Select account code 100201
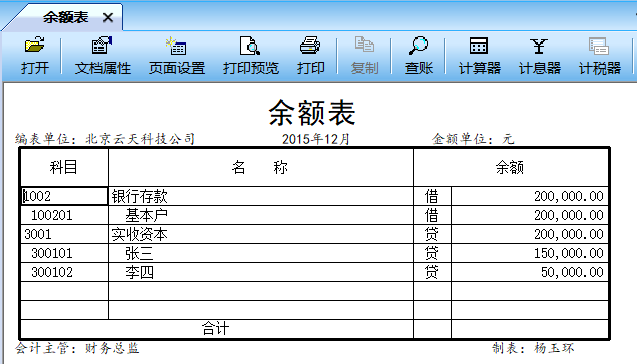Screen dimensions: 637x364 click(65, 215)
